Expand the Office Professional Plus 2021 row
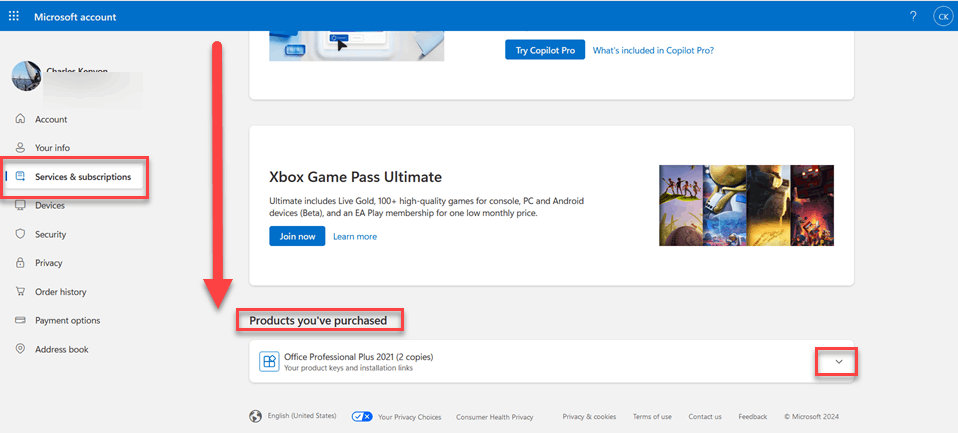958x433 pixels. tap(839, 362)
